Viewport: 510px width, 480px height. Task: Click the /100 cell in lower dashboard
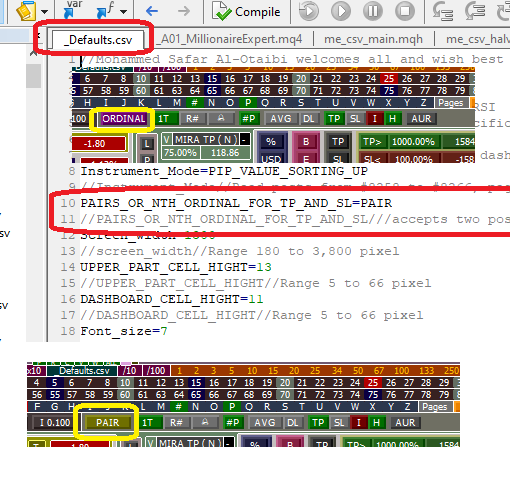tap(156, 371)
